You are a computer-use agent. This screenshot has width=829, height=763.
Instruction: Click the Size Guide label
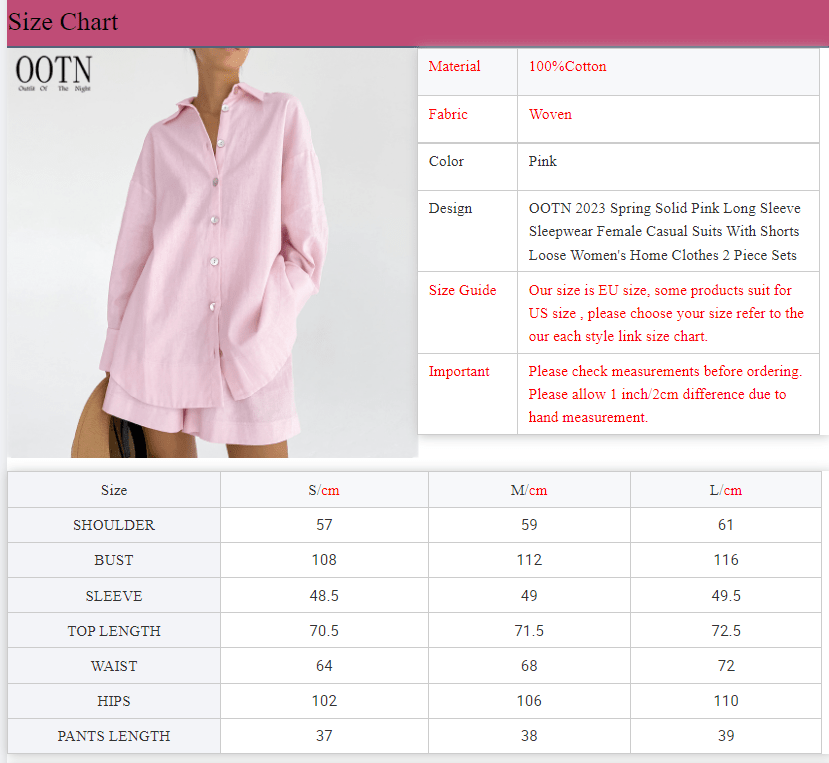459,290
